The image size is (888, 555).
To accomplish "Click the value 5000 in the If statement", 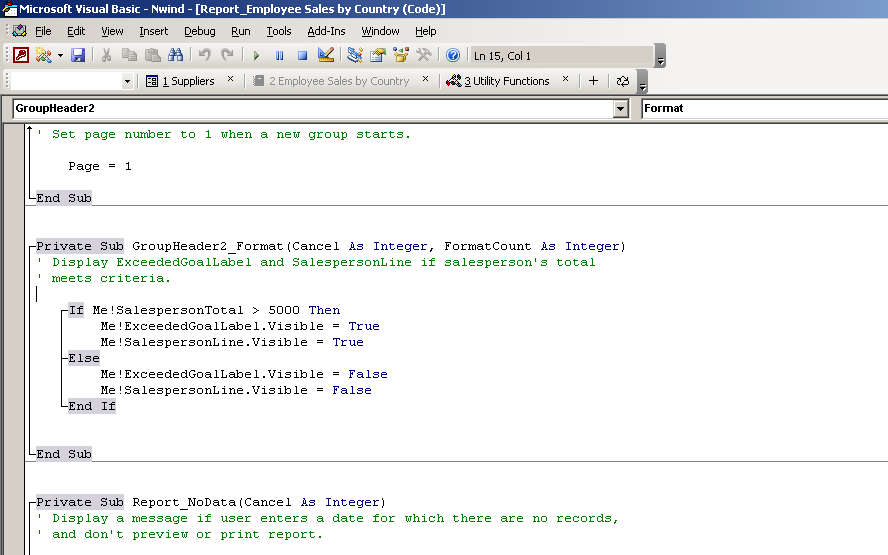I will pos(284,310).
